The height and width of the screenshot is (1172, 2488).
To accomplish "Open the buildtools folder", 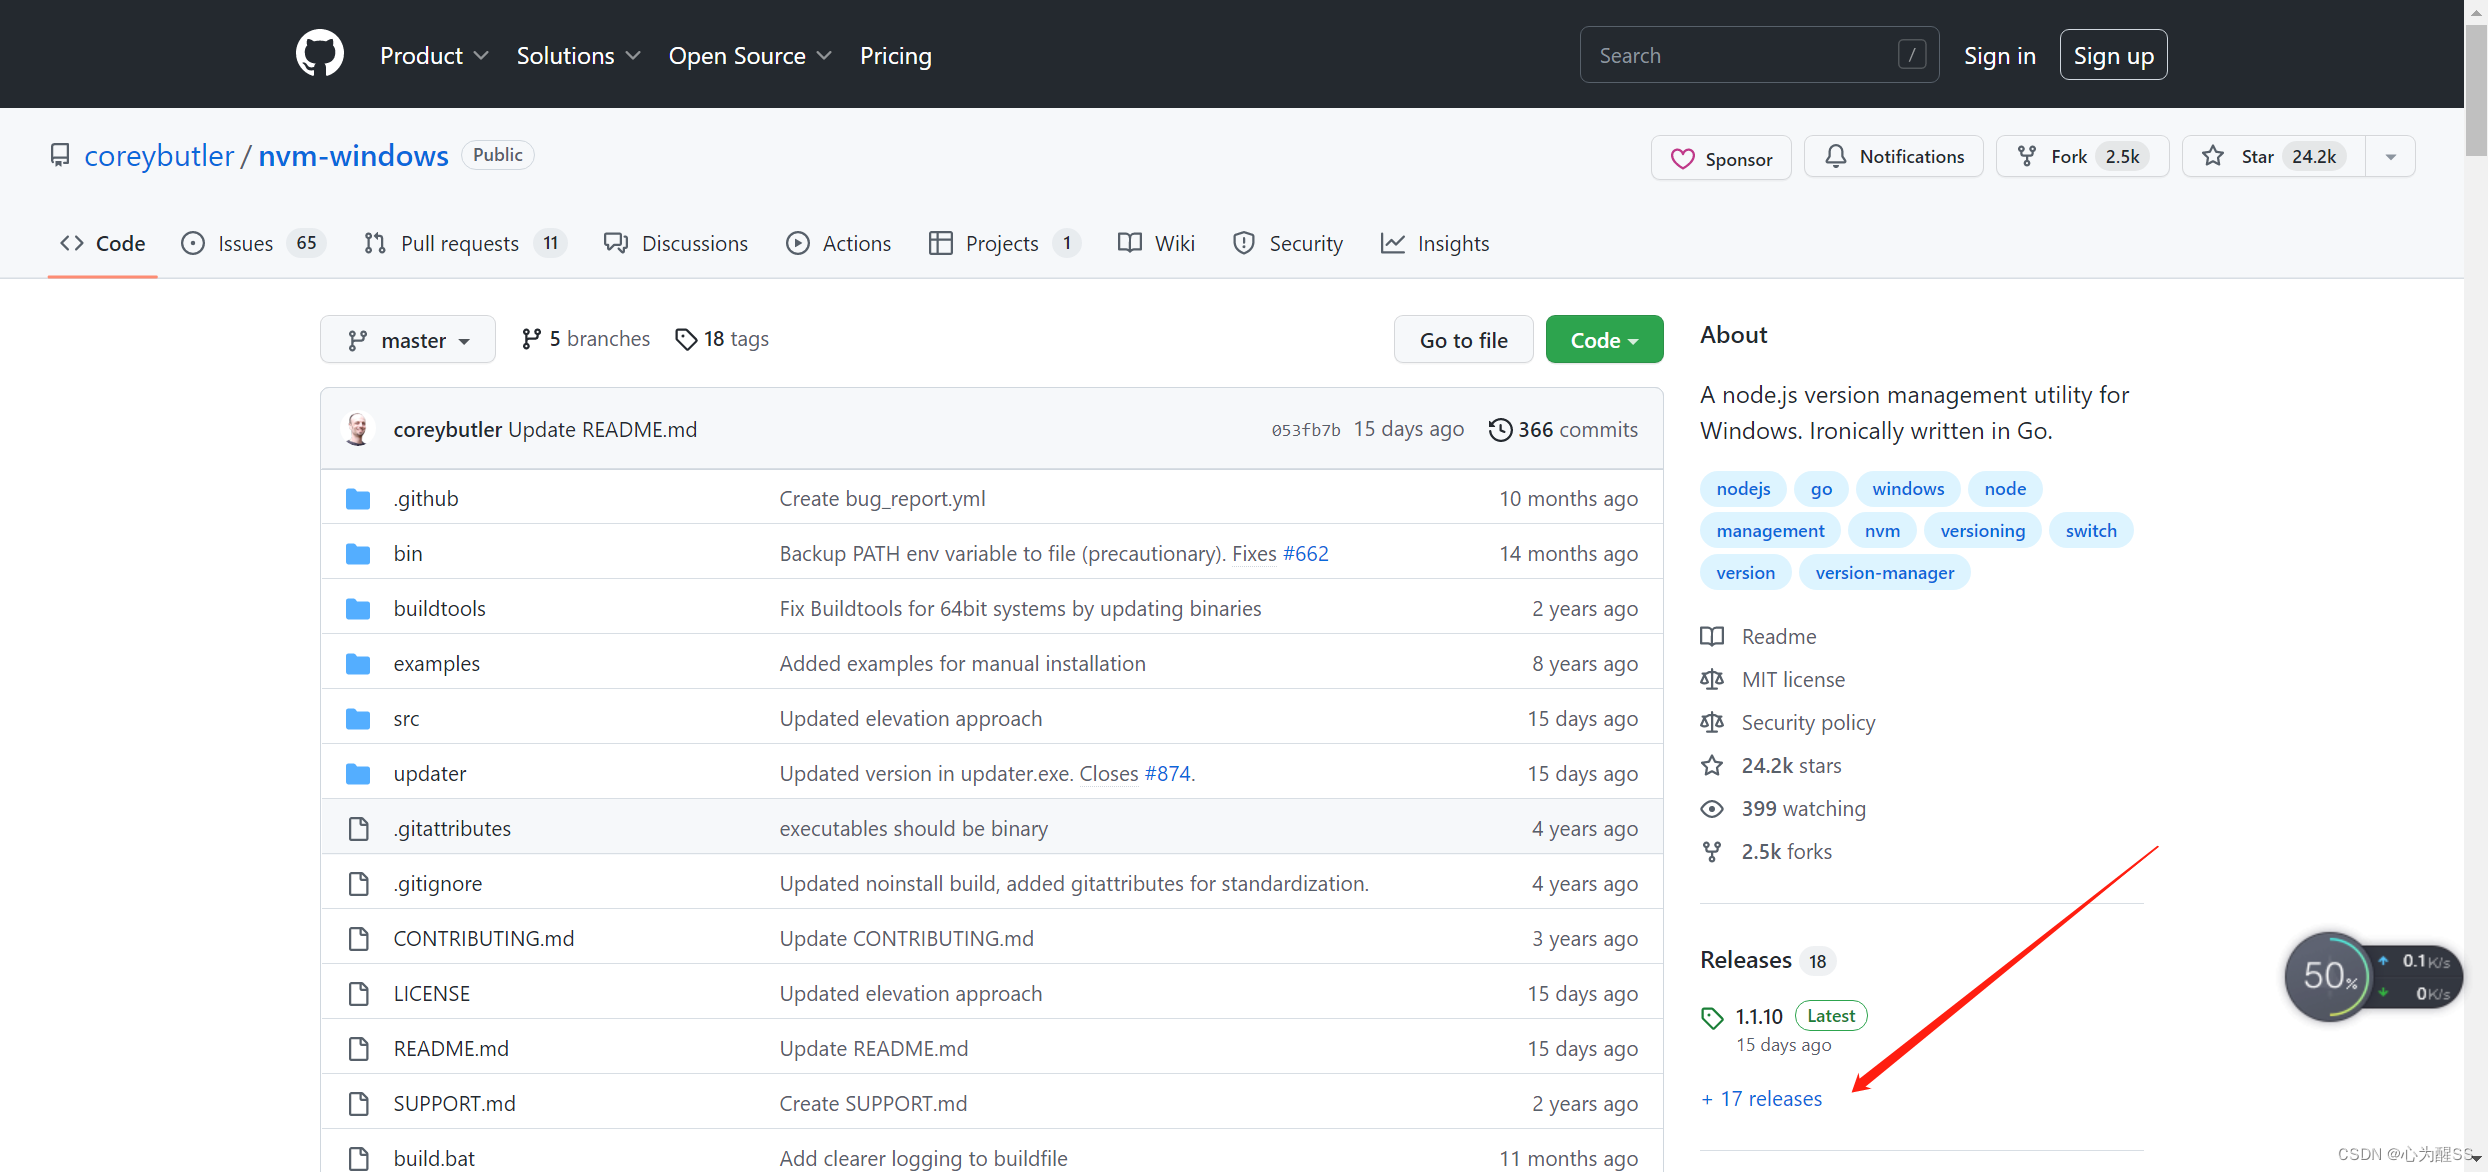I will coord(439,608).
